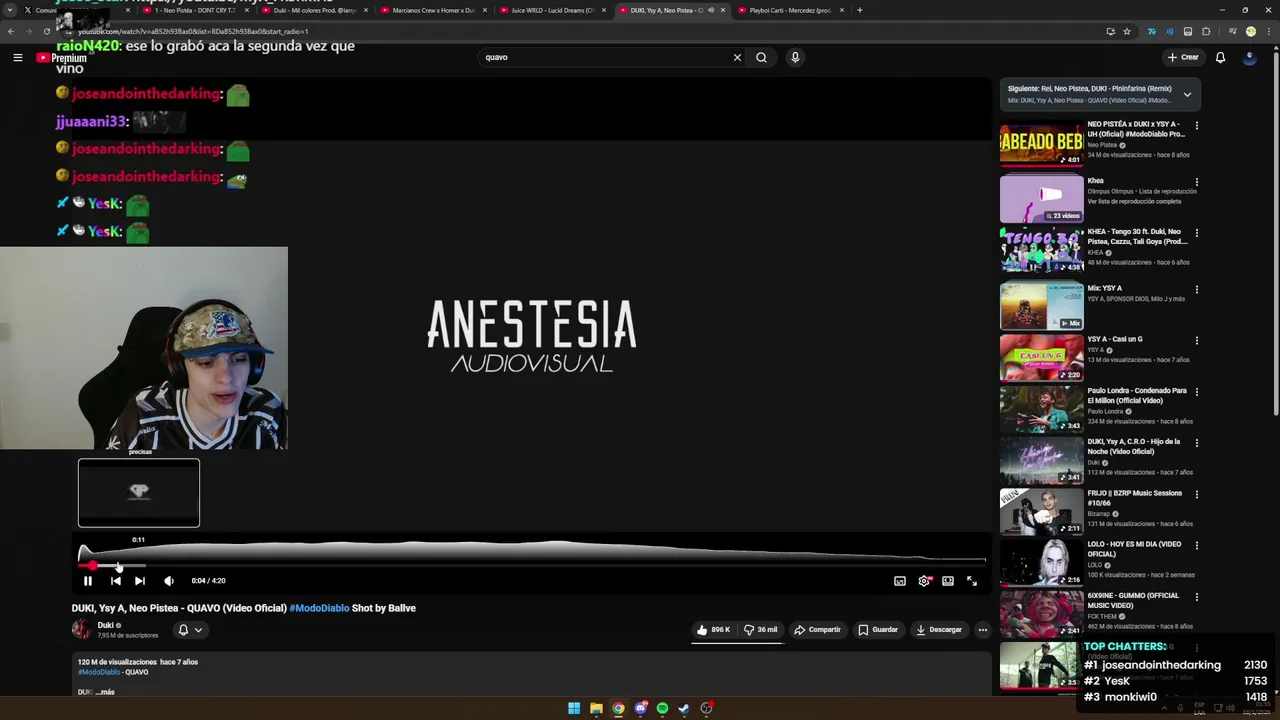Play Hijo de la Noche video
This screenshot has width=1280, height=720.
click(1041, 460)
